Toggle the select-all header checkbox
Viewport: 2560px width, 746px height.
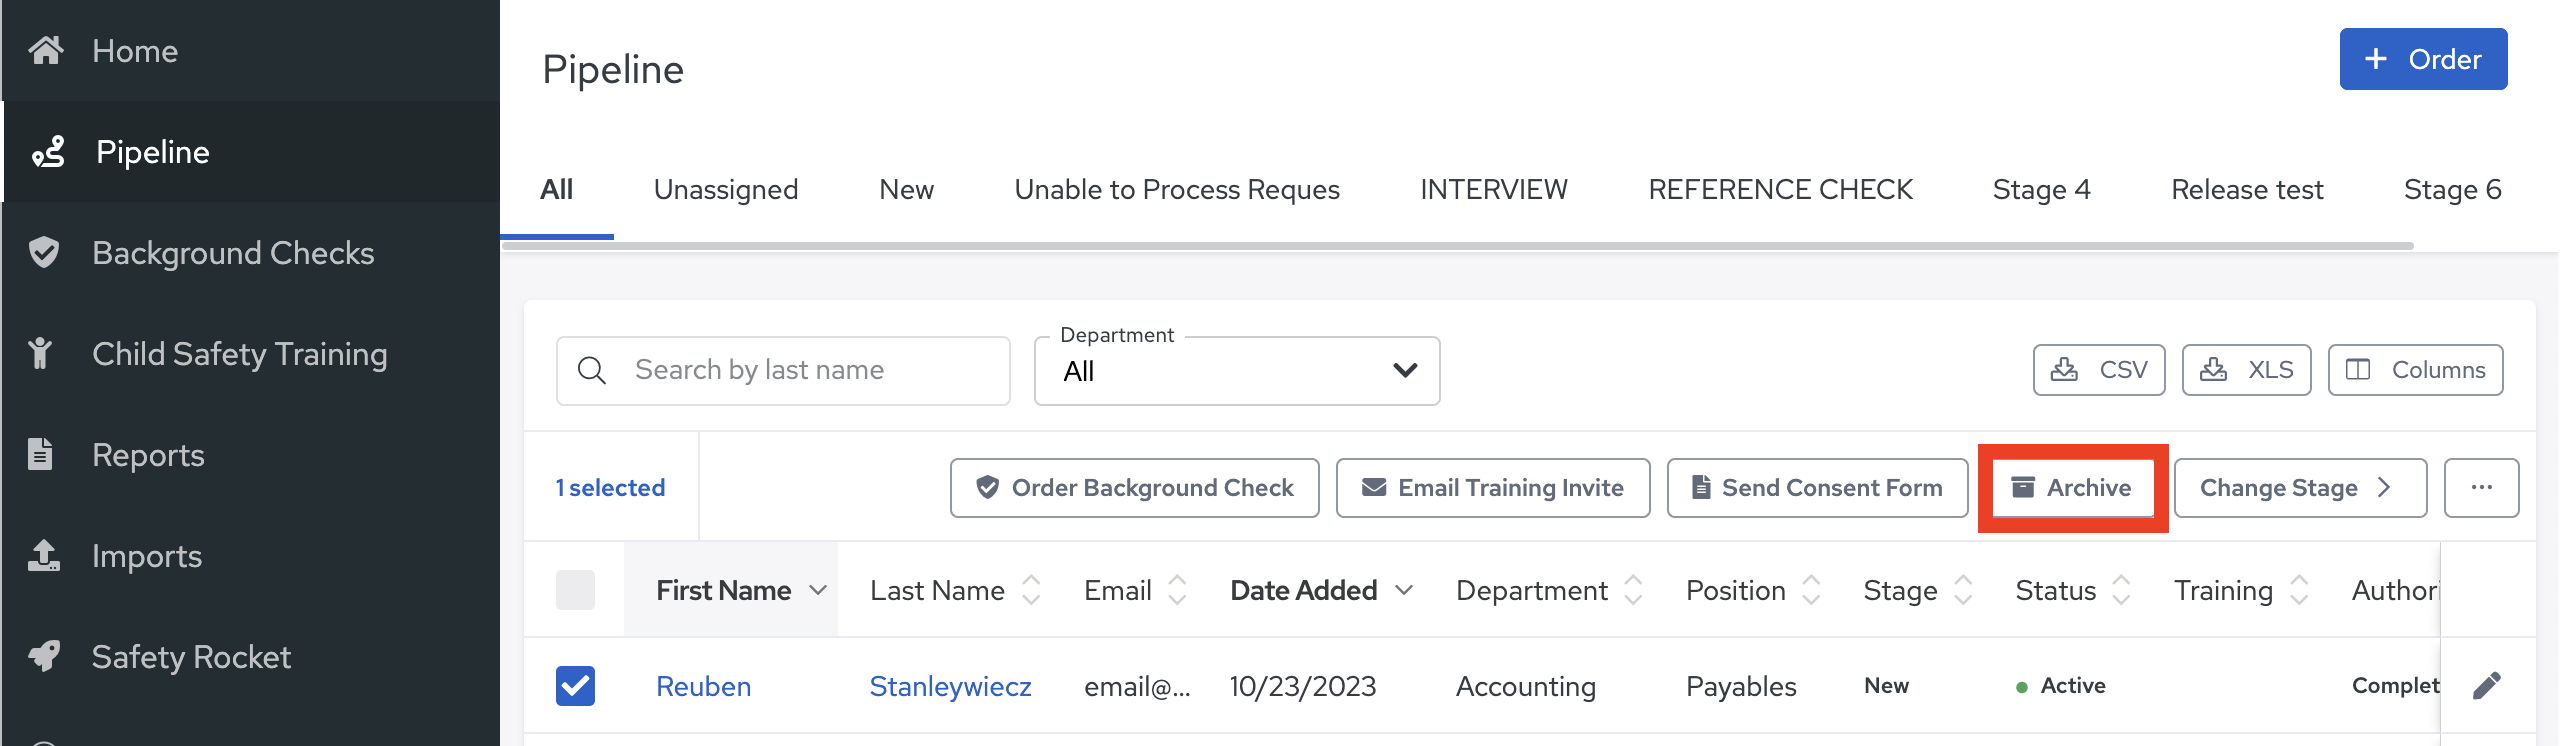click(x=575, y=590)
